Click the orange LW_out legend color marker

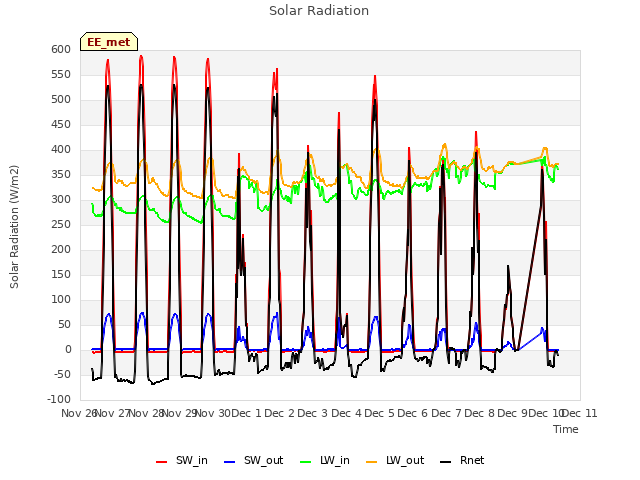372,462
